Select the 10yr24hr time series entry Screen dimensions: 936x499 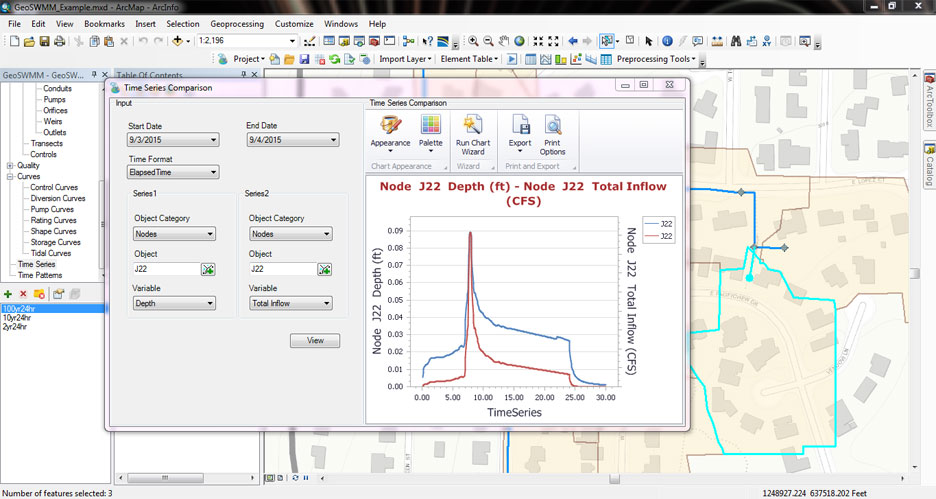pos(17,318)
